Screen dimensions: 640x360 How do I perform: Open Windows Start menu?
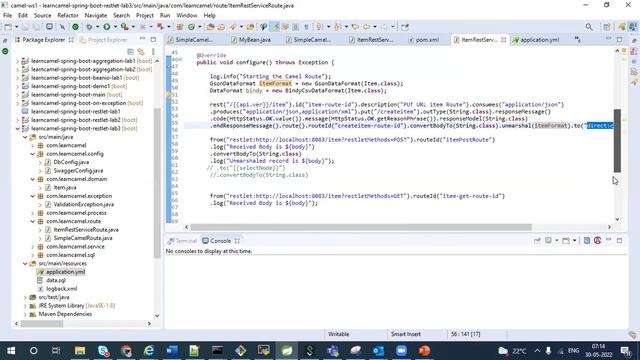click(11, 351)
